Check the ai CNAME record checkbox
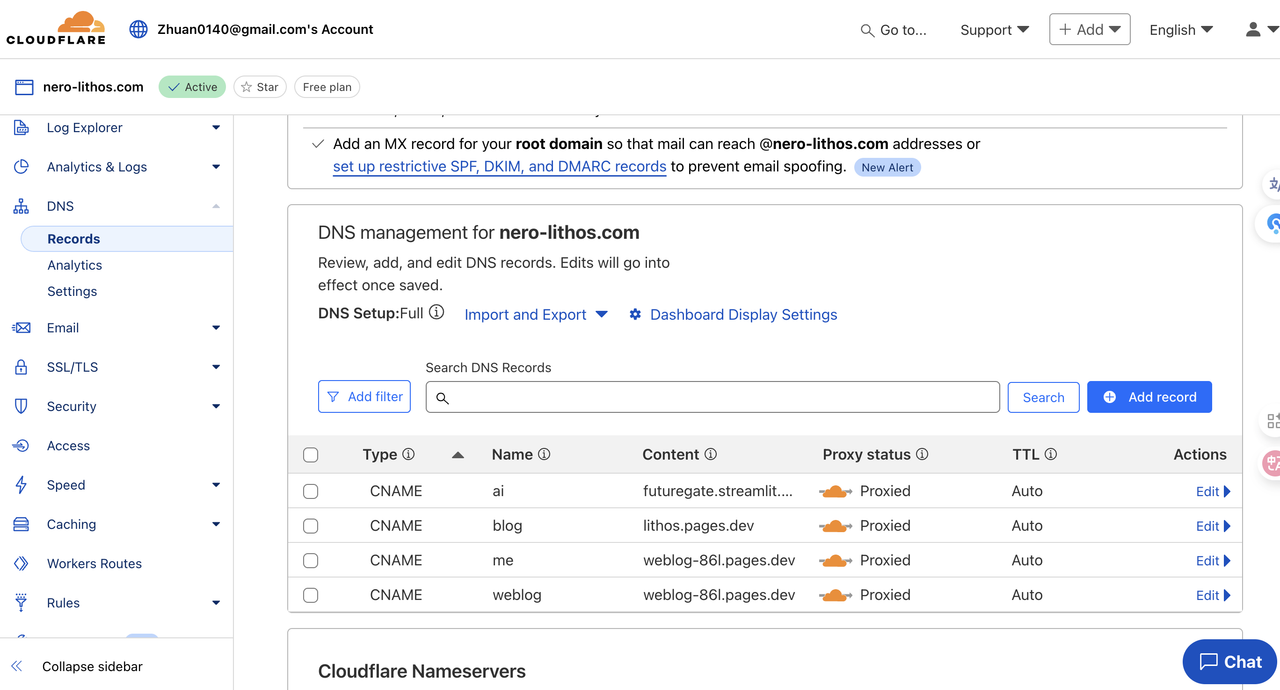 click(311, 491)
